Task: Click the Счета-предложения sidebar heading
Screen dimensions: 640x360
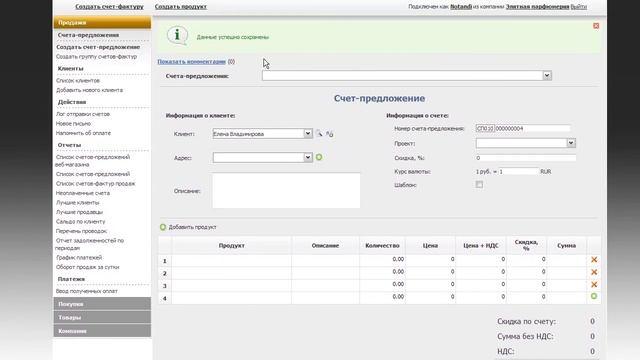Action: click(x=88, y=35)
